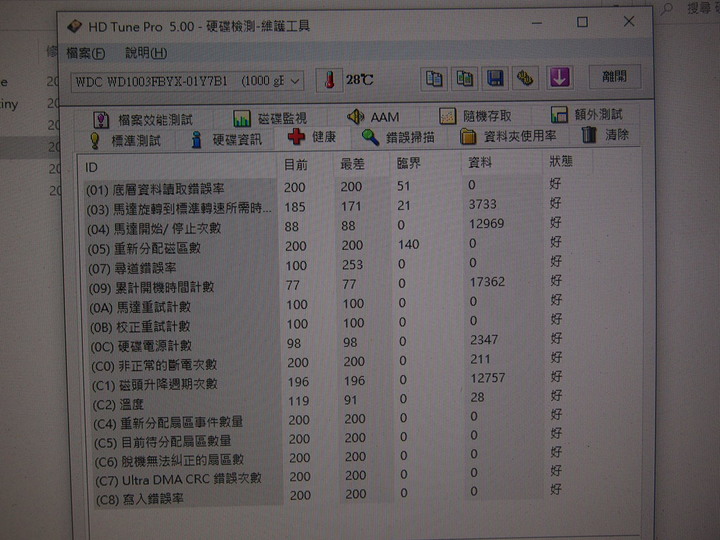The image size is (720, 540).
Task: Select row (0B) 校正重試計數
Action: 328,323
